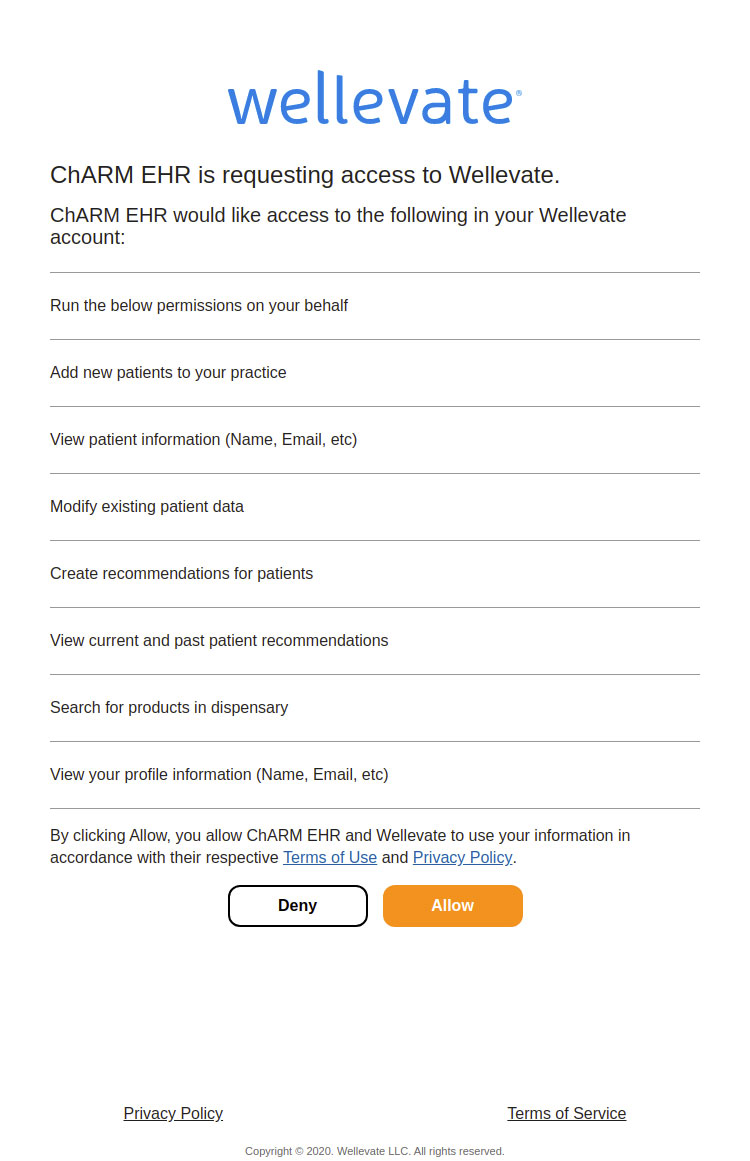The height and width of the screenshot is (1161, 750).
Task: Click the 'Add new patients to your practice' row
Action: (168, 372)
